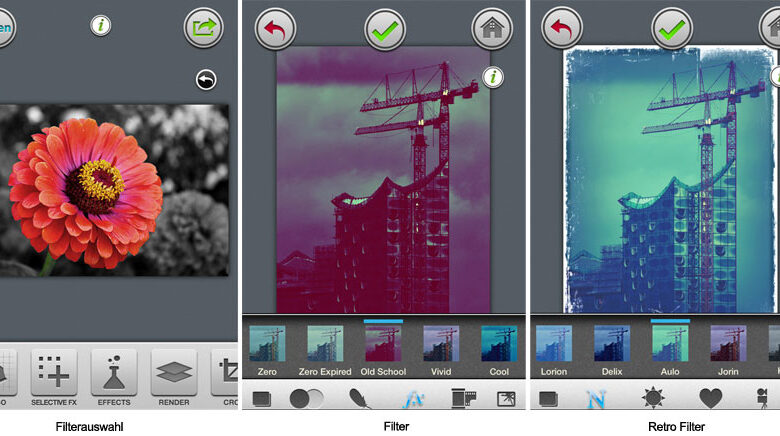The height and width of the screenshot is (436, 780).
Task: Tap info icon over the purple crane photo
Action: (492, 77)
